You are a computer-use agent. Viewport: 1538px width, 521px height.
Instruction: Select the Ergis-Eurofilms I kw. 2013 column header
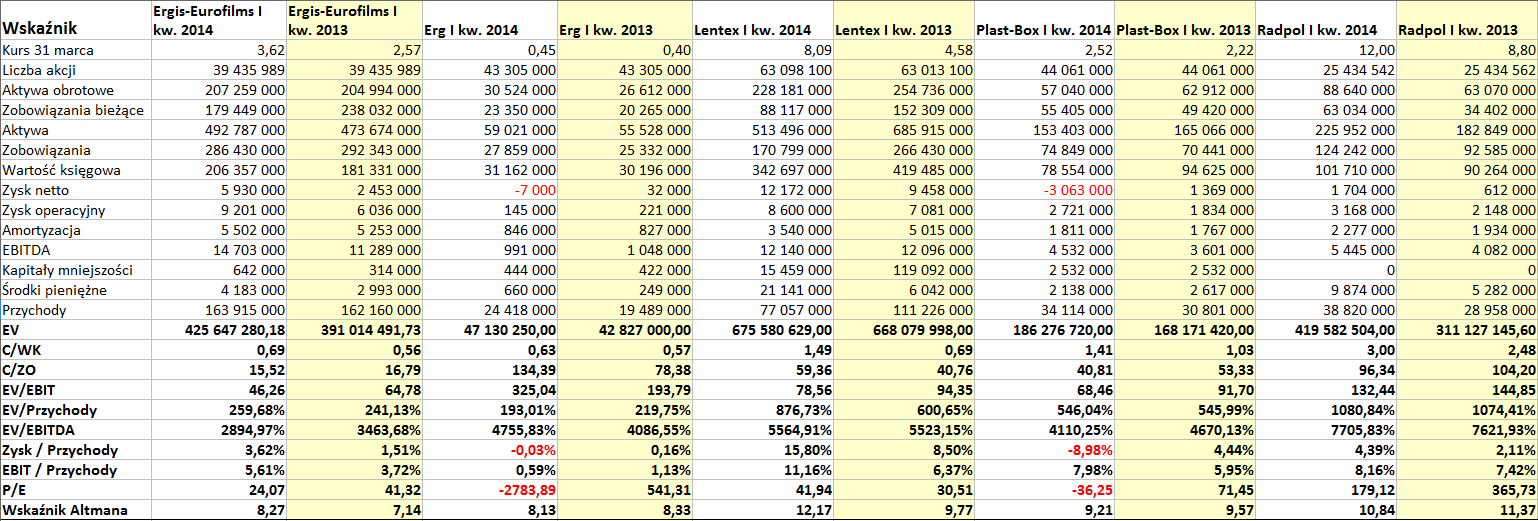tap(353, 20)
